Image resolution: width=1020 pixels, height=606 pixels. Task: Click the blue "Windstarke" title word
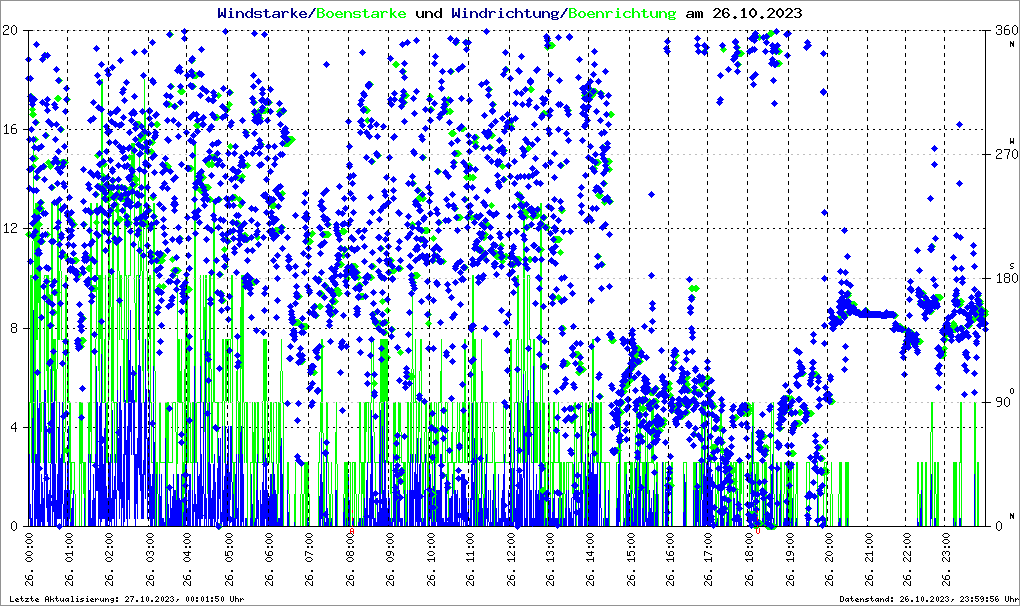[264, 13]
